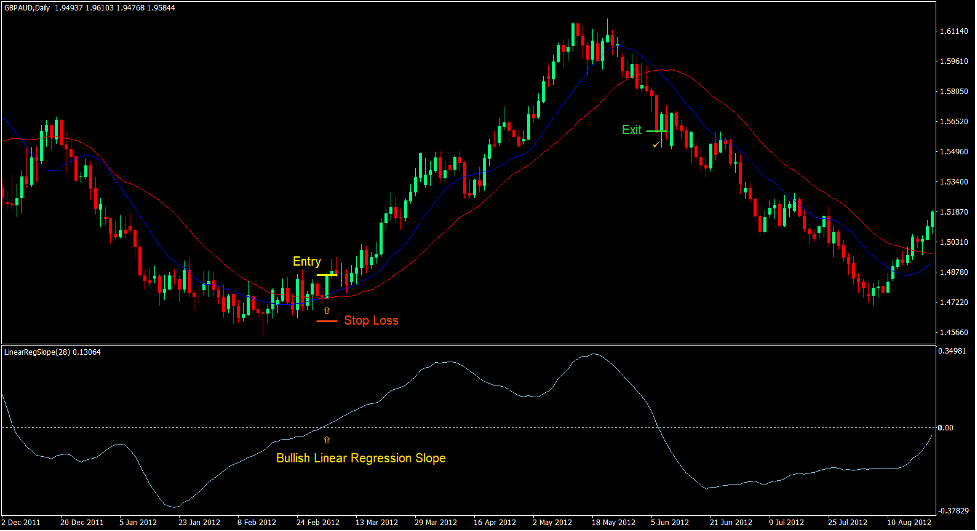The width and height of the screenshot is (977, 531).
Task: Click the up arrow on the indicator zero line
Action: point(326,440)
